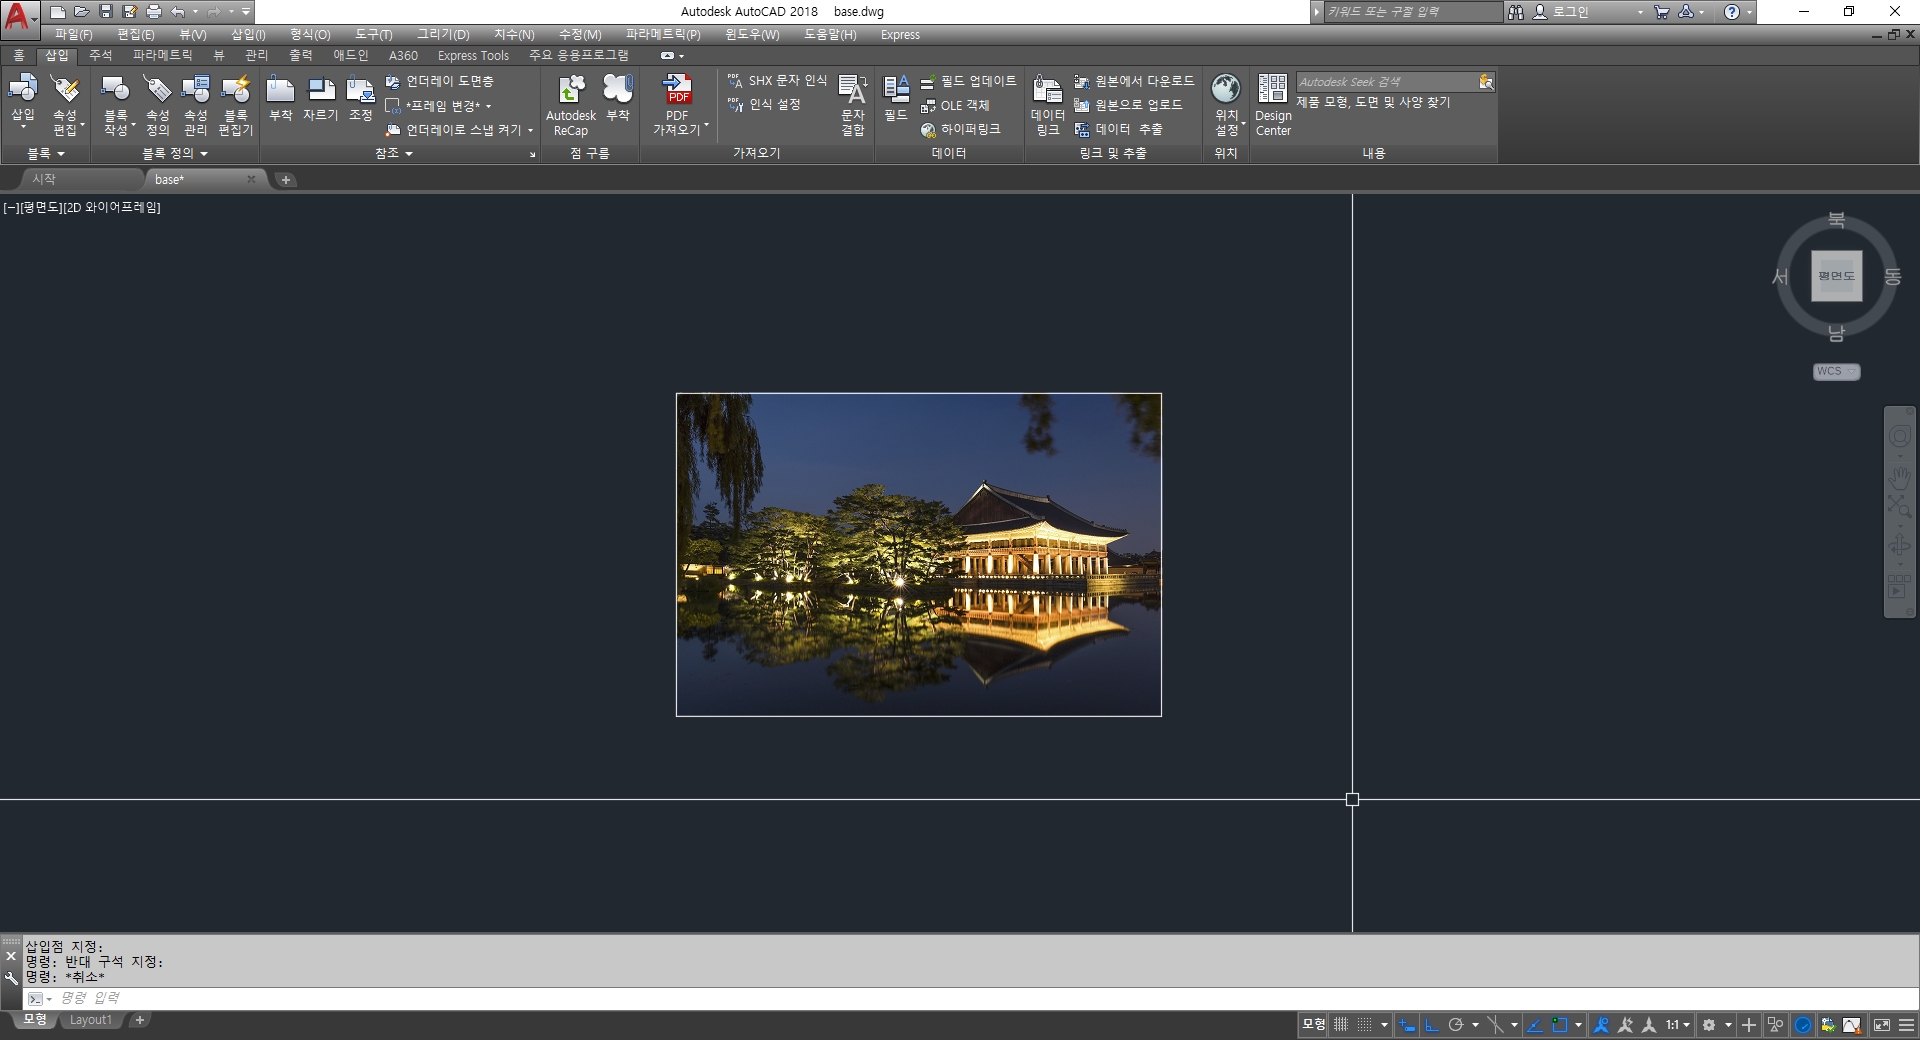Switch to the Express Tools ribbon tab
The image size is (1920, 1040).
click(473, 56)
